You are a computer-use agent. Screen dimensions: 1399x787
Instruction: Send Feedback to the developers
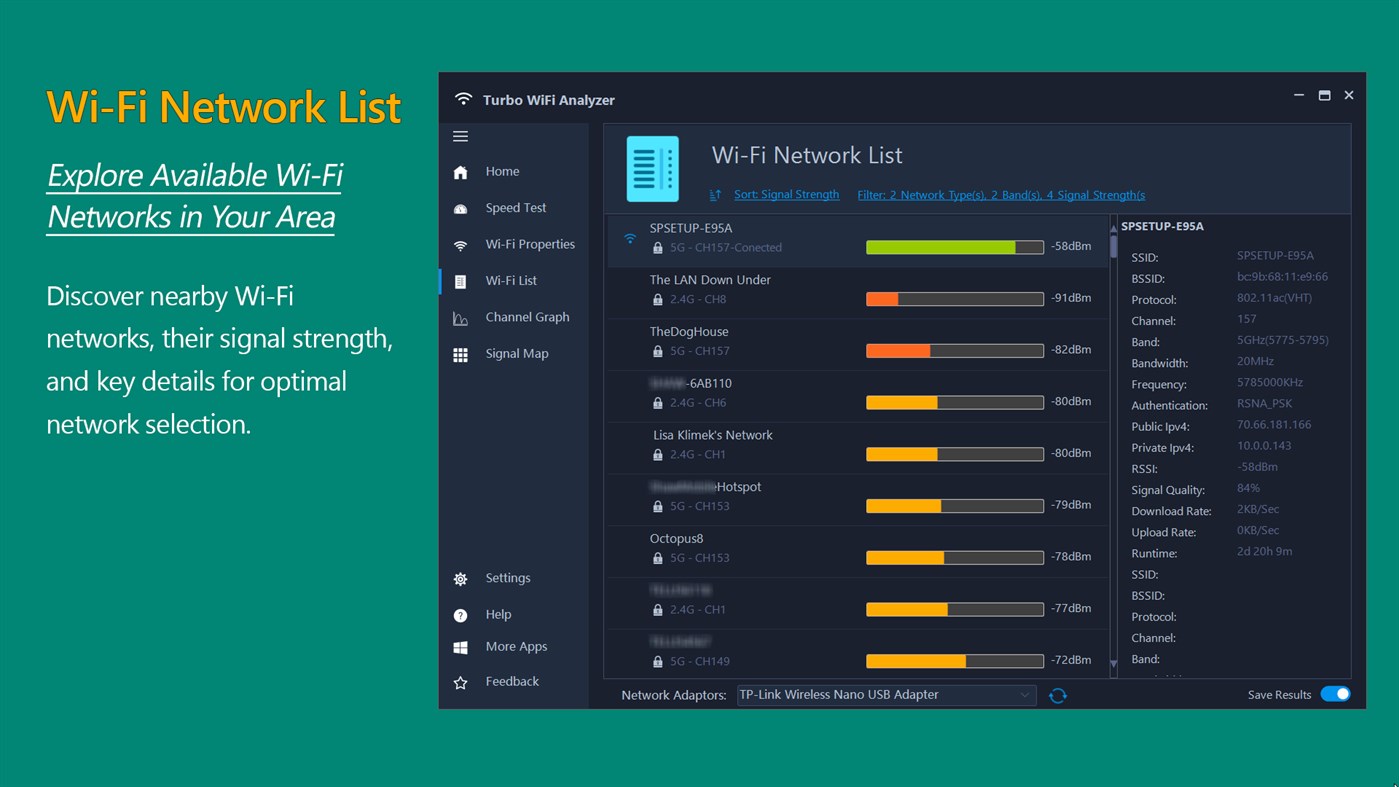tap(511, 681)
